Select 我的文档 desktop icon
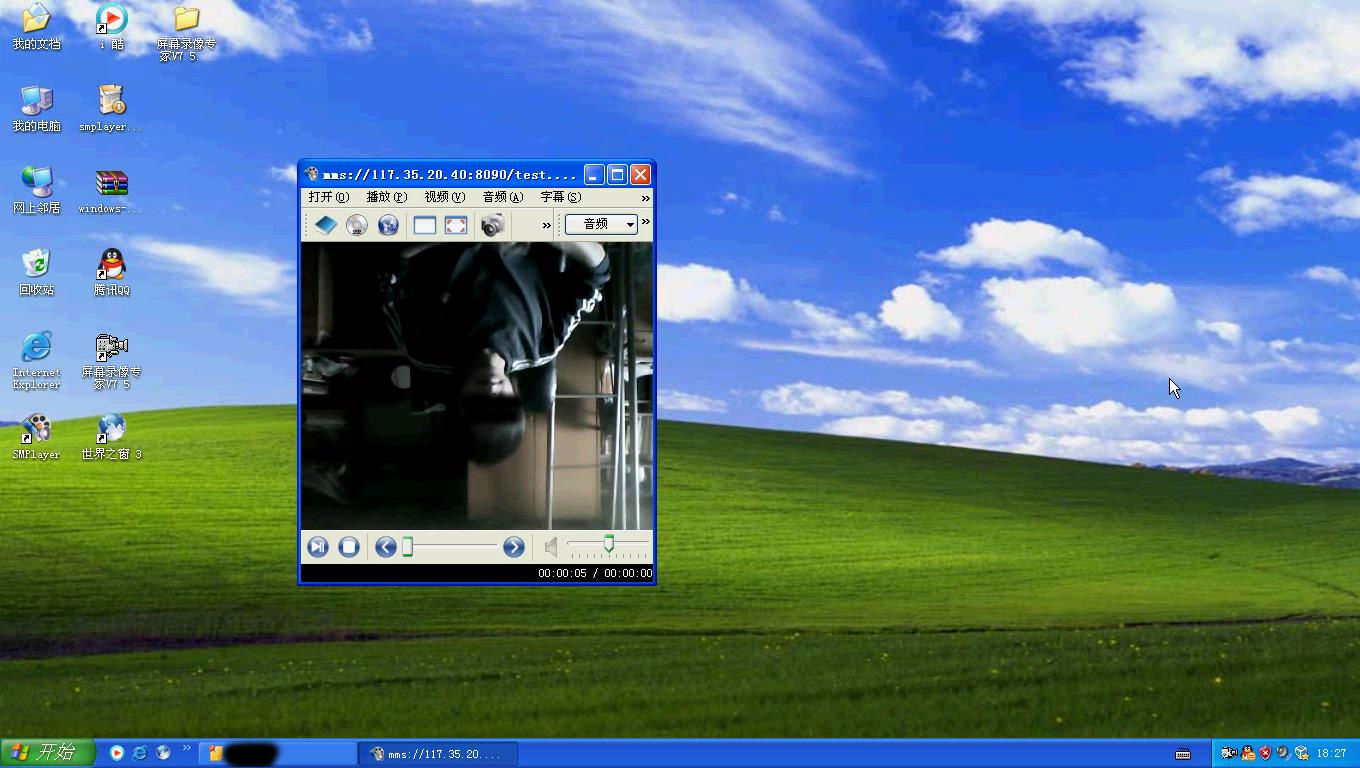This screenshot has height=768, width=1360. click(36, 27)
